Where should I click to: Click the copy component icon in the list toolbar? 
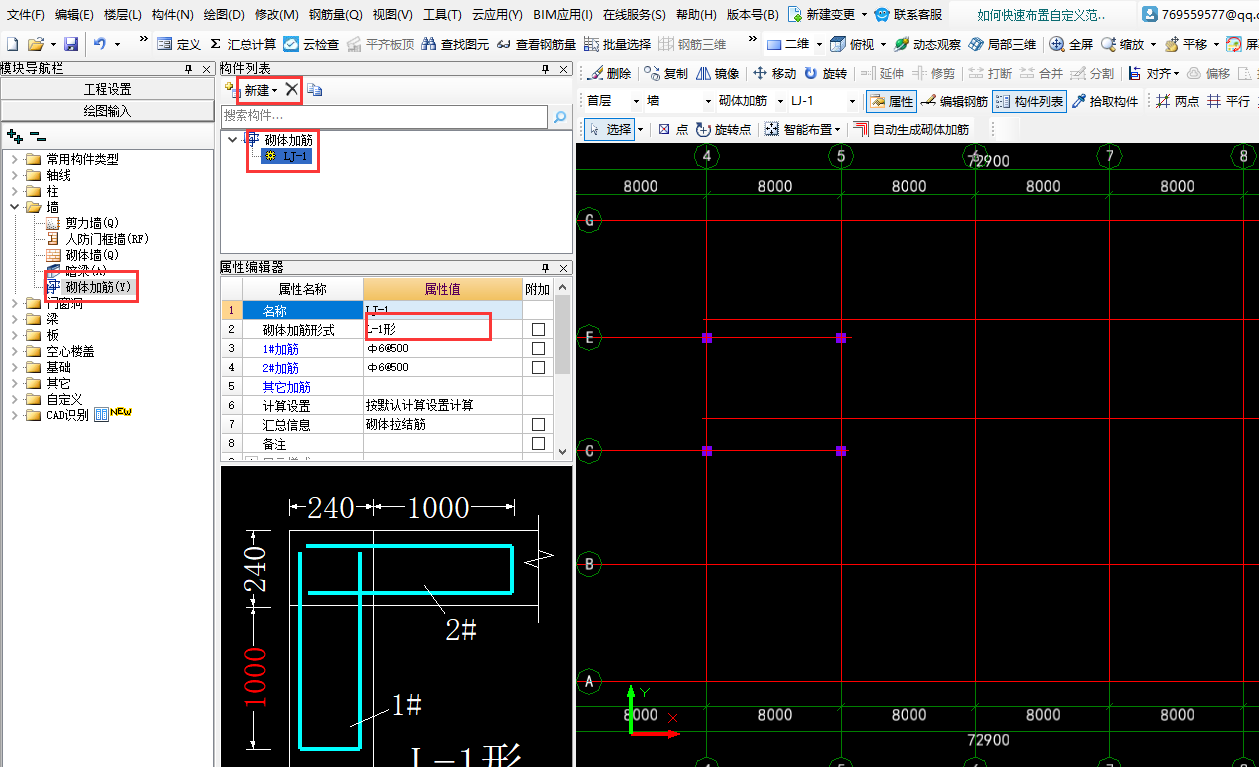pos(314,89)
